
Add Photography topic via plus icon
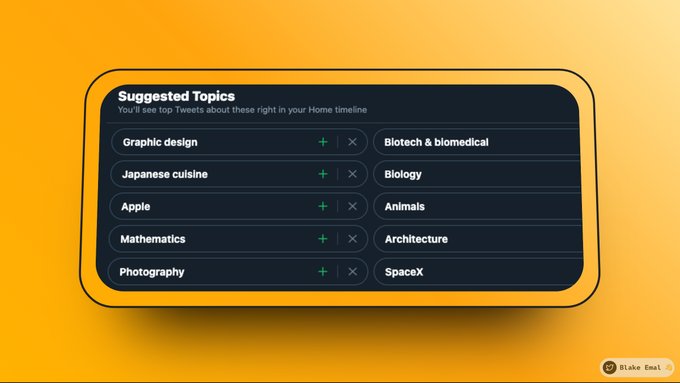point(323,272)
